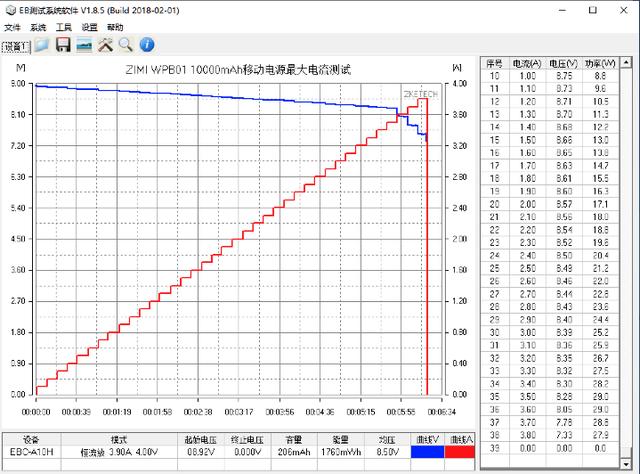The width and height of the screenshot is (640, 474).
Task: Select row 20 with current 2.00
Action: 550,204
